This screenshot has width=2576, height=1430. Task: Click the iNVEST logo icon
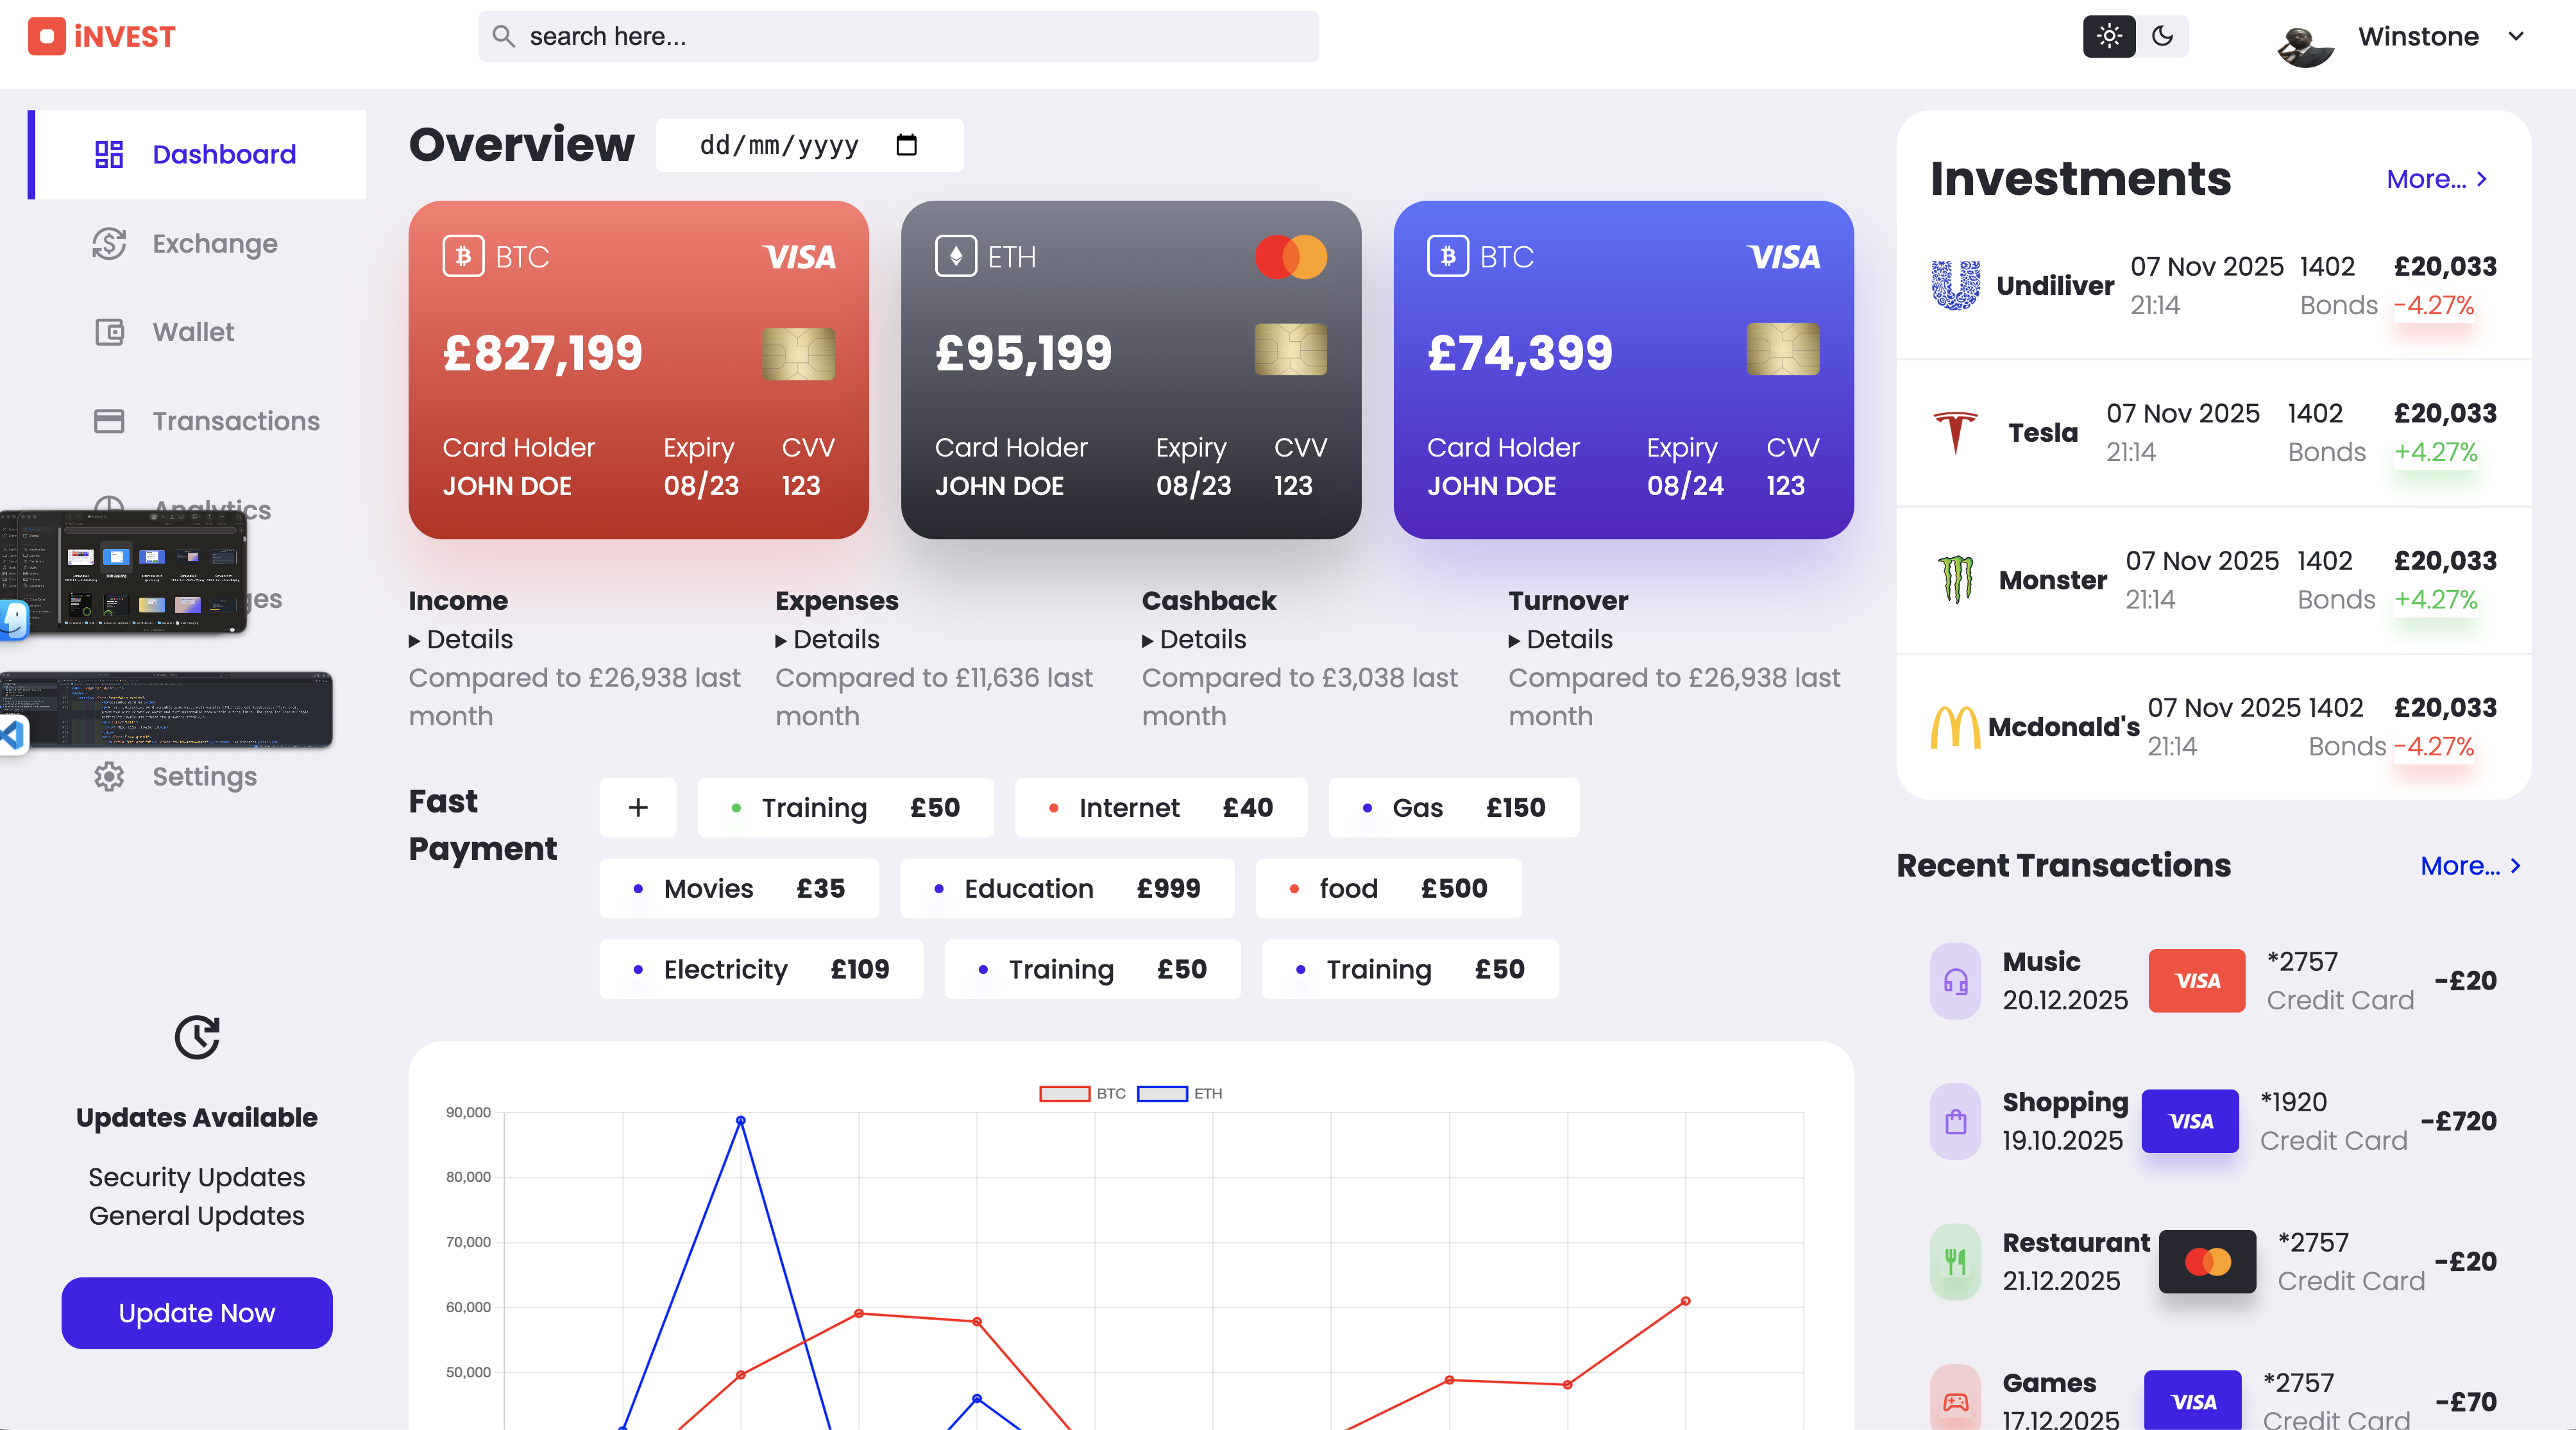click(x=47, y=37)
